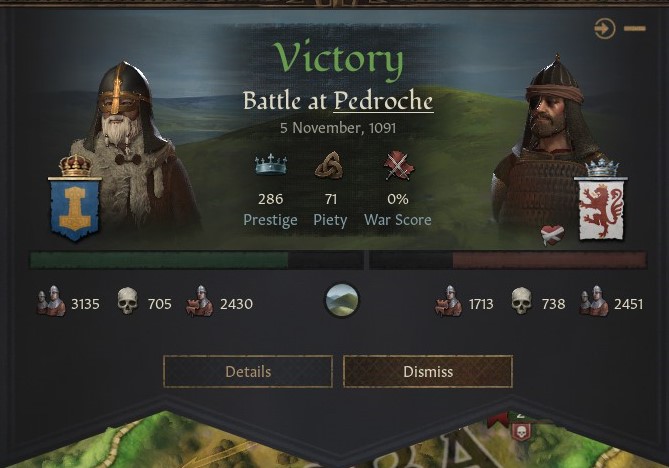The height and width of the screenshot is (468, 669).
Task: Click the wounded heart icon near enemy commander
Action: pos(552,235)
